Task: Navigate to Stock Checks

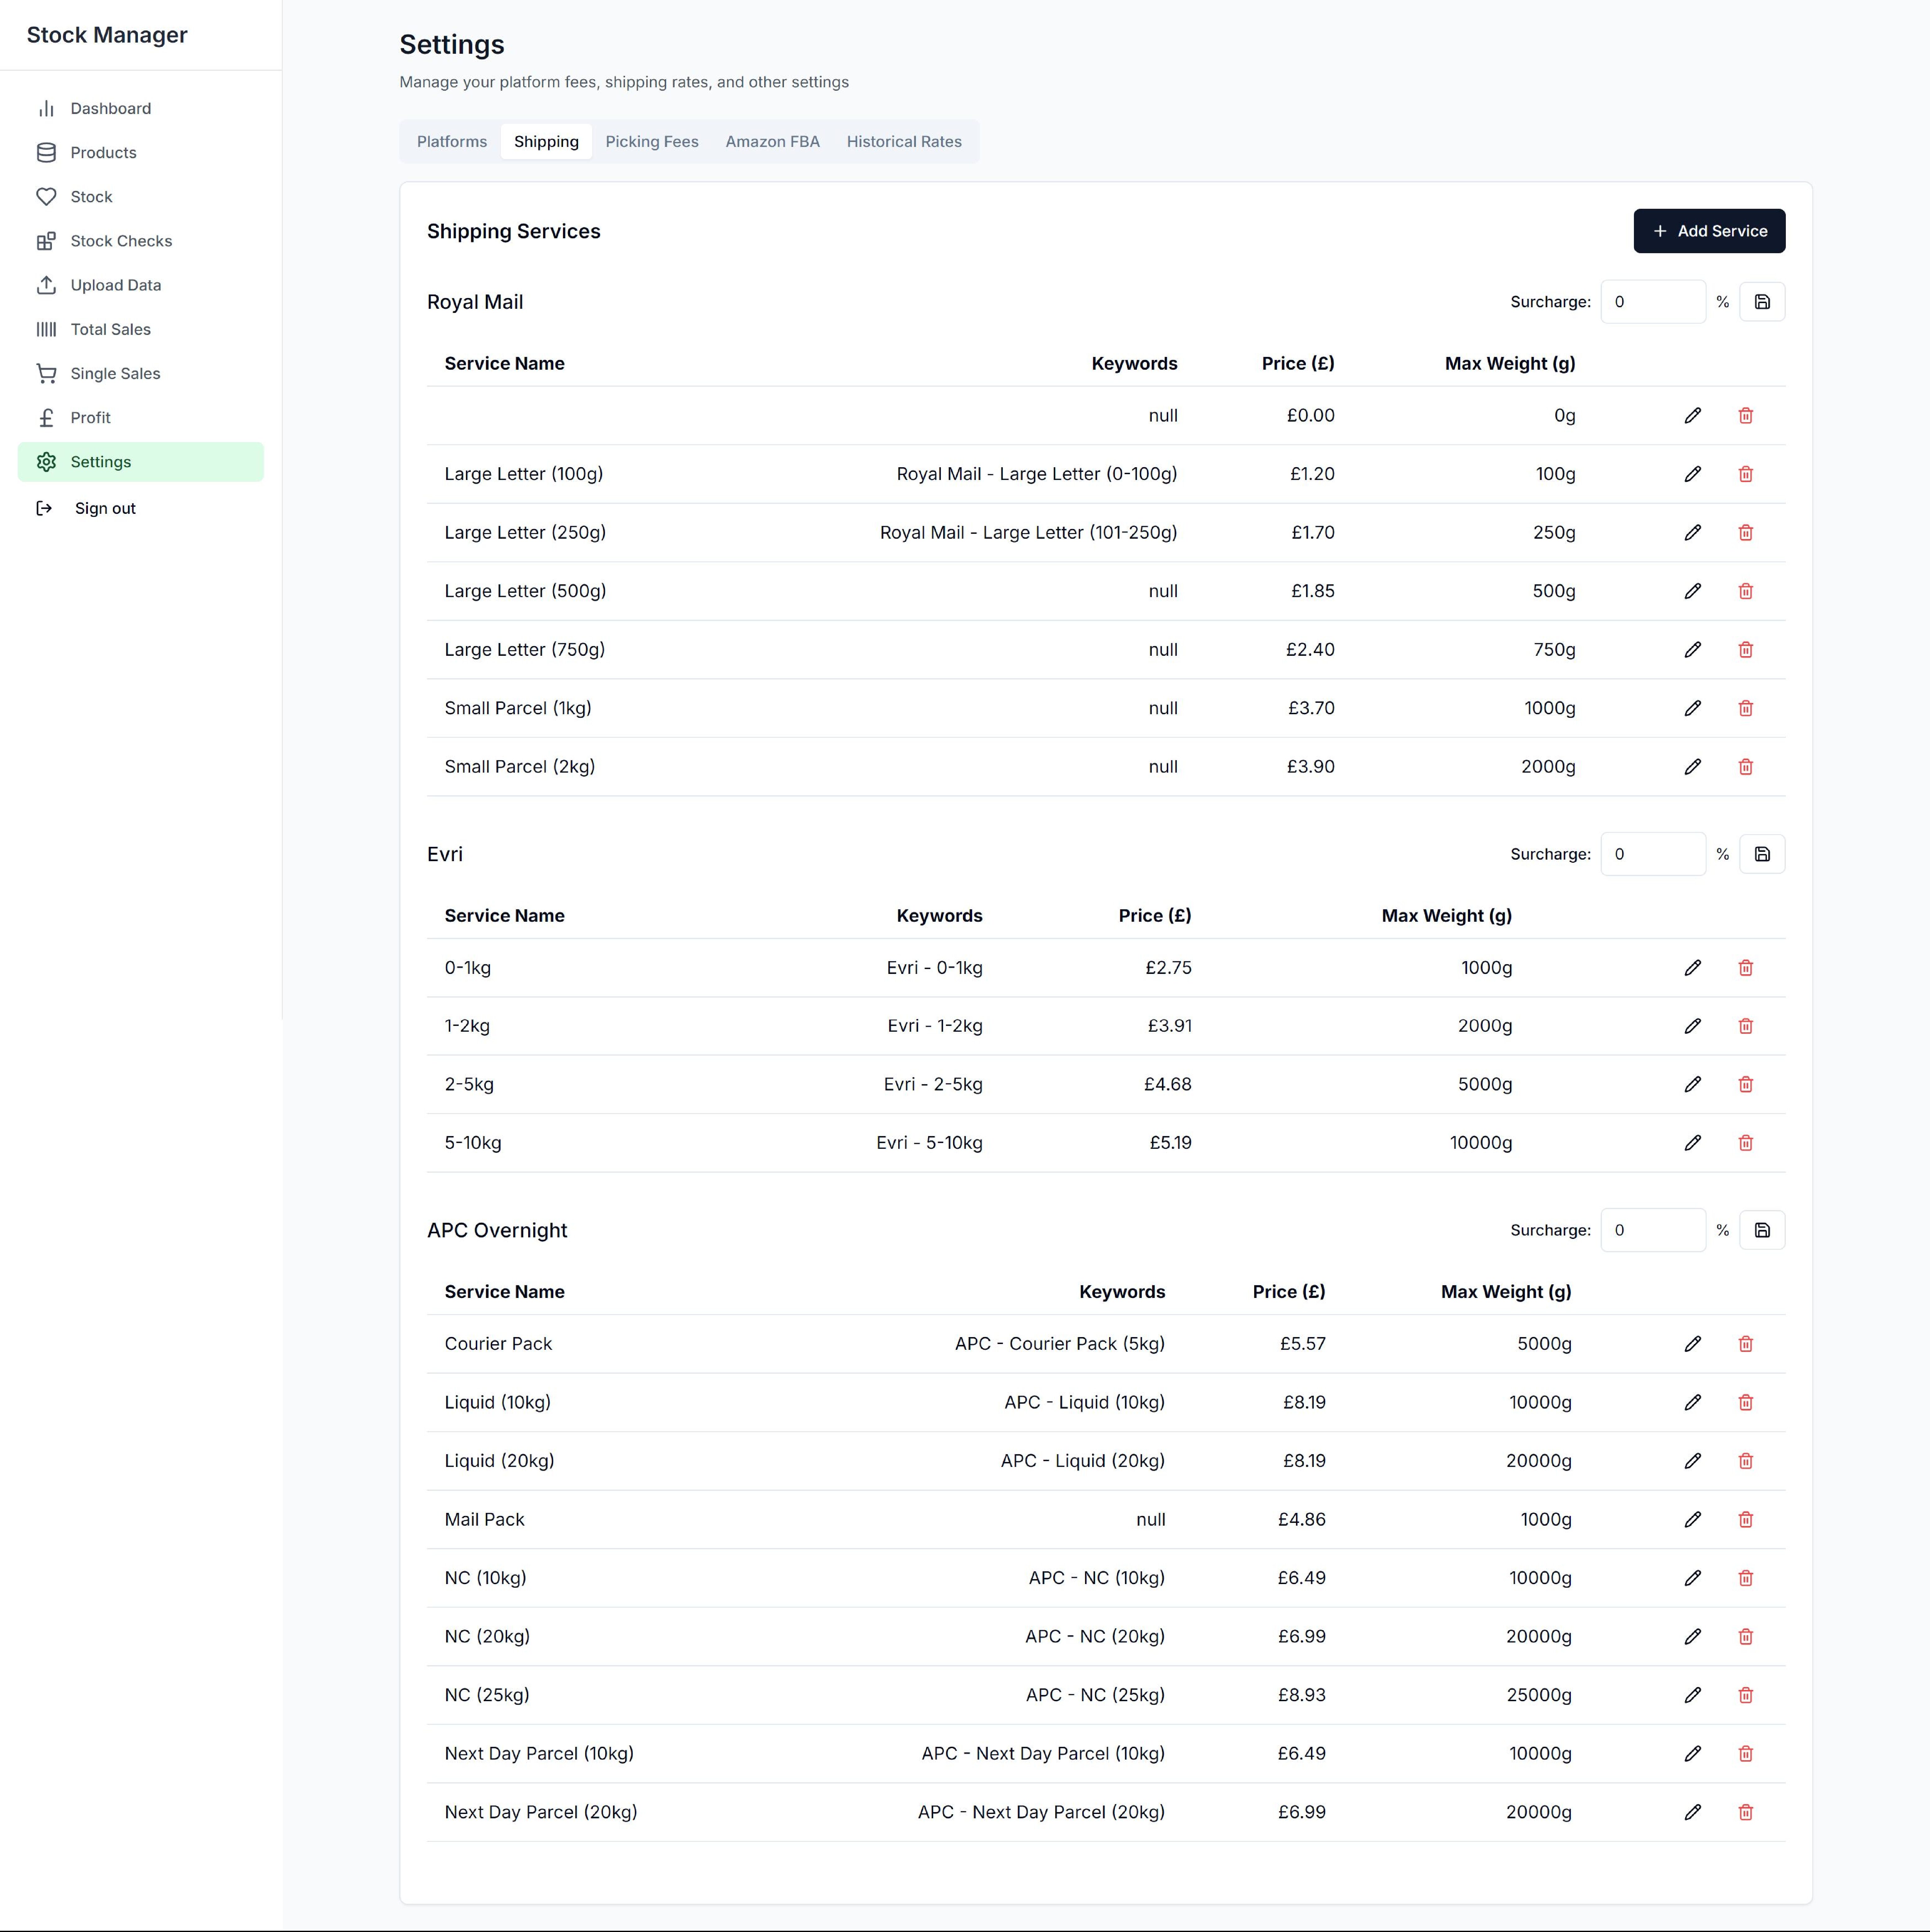Action: click(141, 241)
